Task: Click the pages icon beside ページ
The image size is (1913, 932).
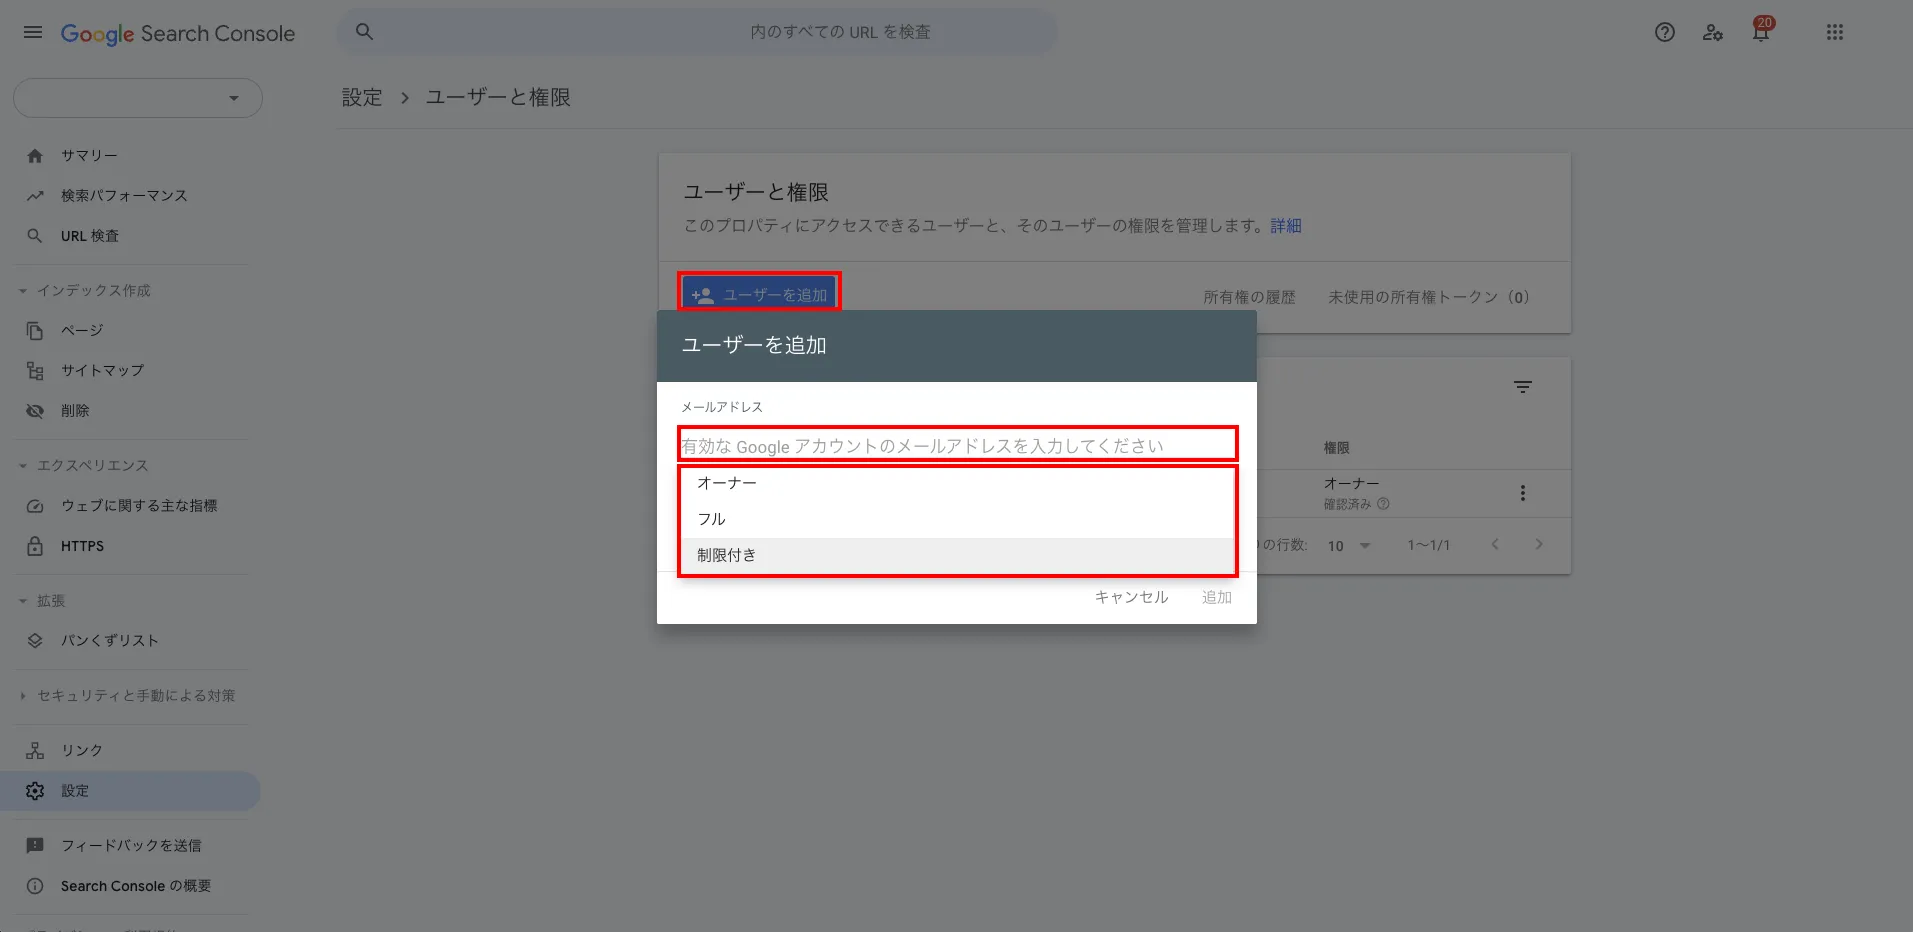Action: click(35, 331)
